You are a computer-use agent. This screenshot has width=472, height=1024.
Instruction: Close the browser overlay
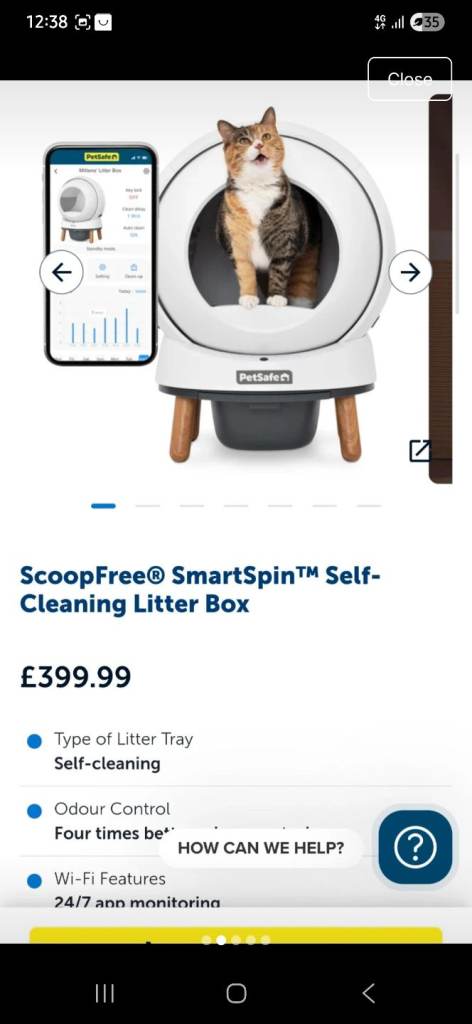pos(409,79)
